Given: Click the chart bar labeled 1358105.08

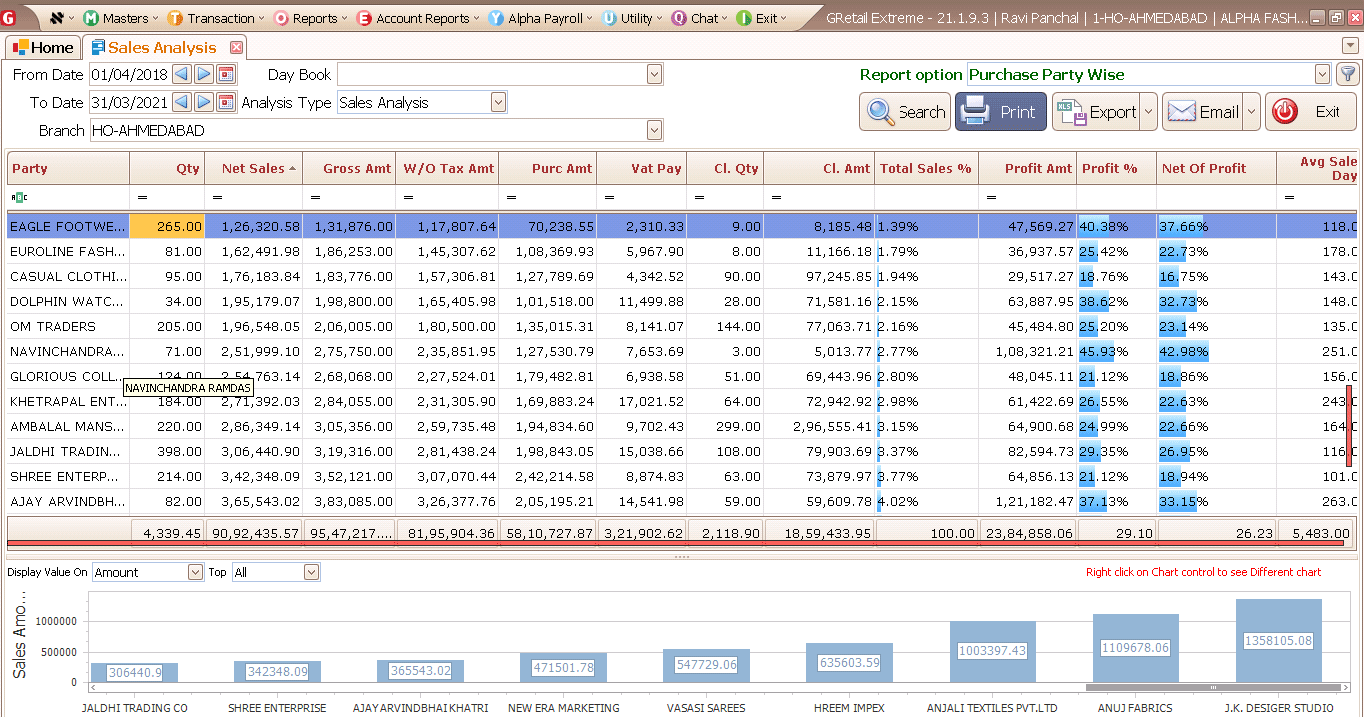Looking at the screenshot, I should (x=1278, y=640).
